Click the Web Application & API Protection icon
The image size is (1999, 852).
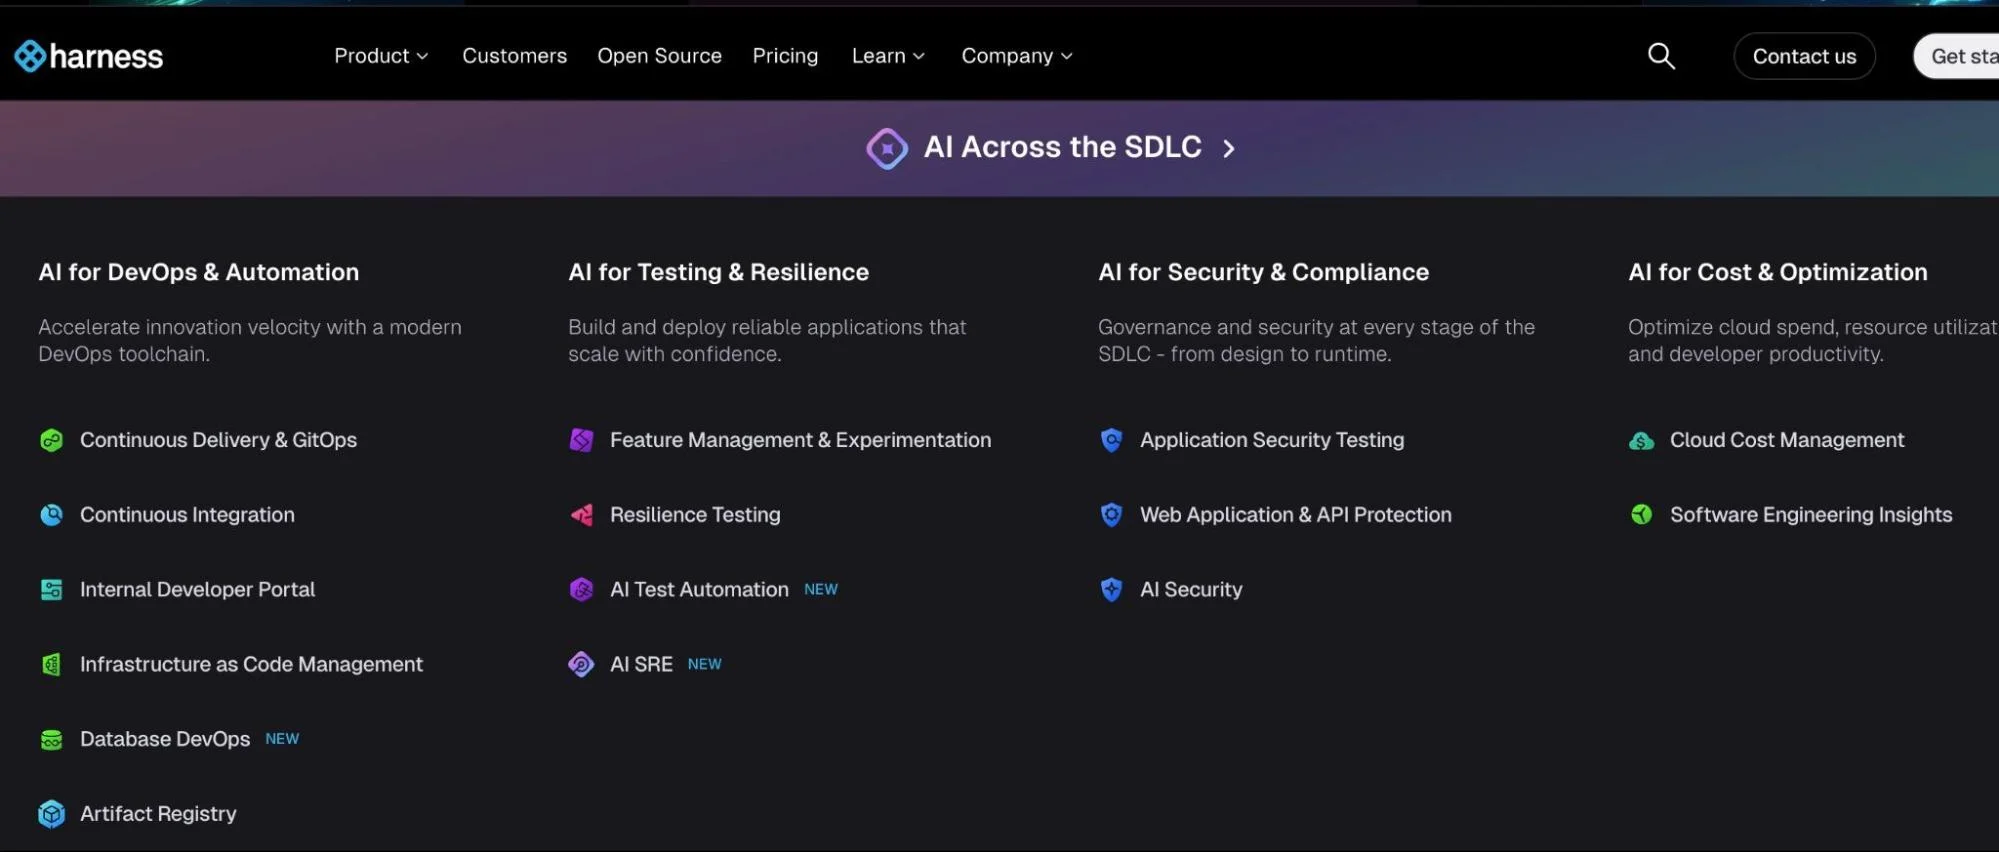pyautogui.click(x=1111, y=515)
